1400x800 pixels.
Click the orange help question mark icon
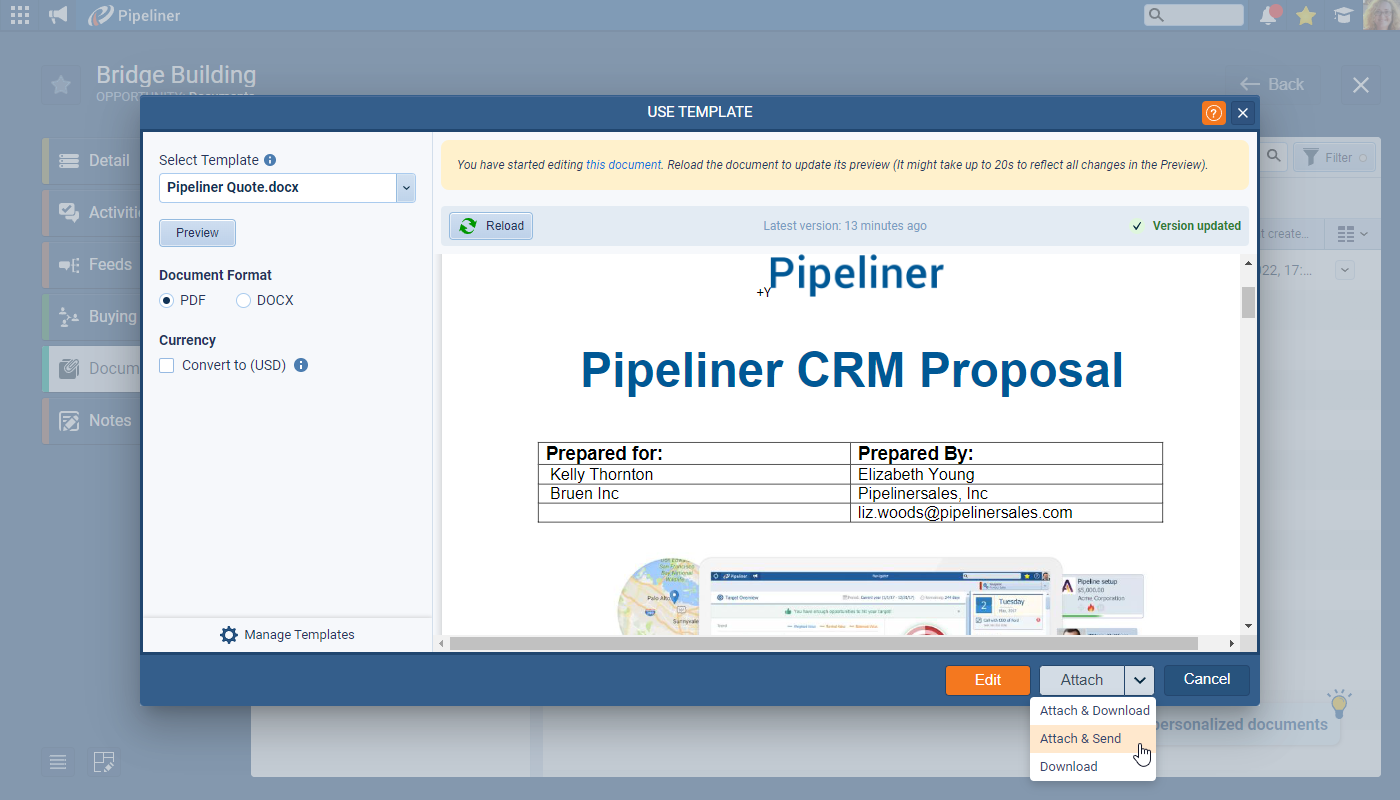tap(1213, 113)
